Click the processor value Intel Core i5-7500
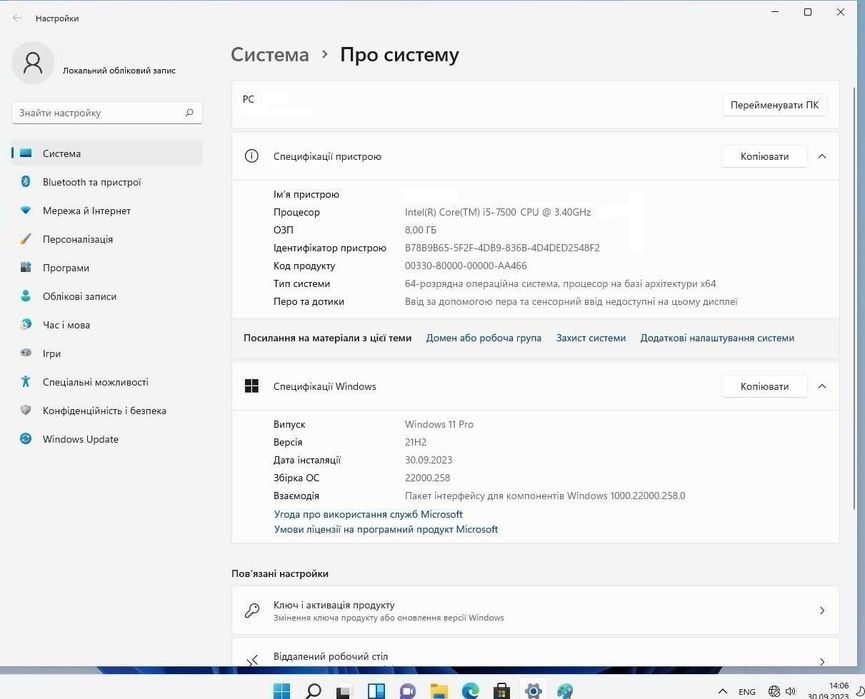865x699 pixels. pos(498,212)
